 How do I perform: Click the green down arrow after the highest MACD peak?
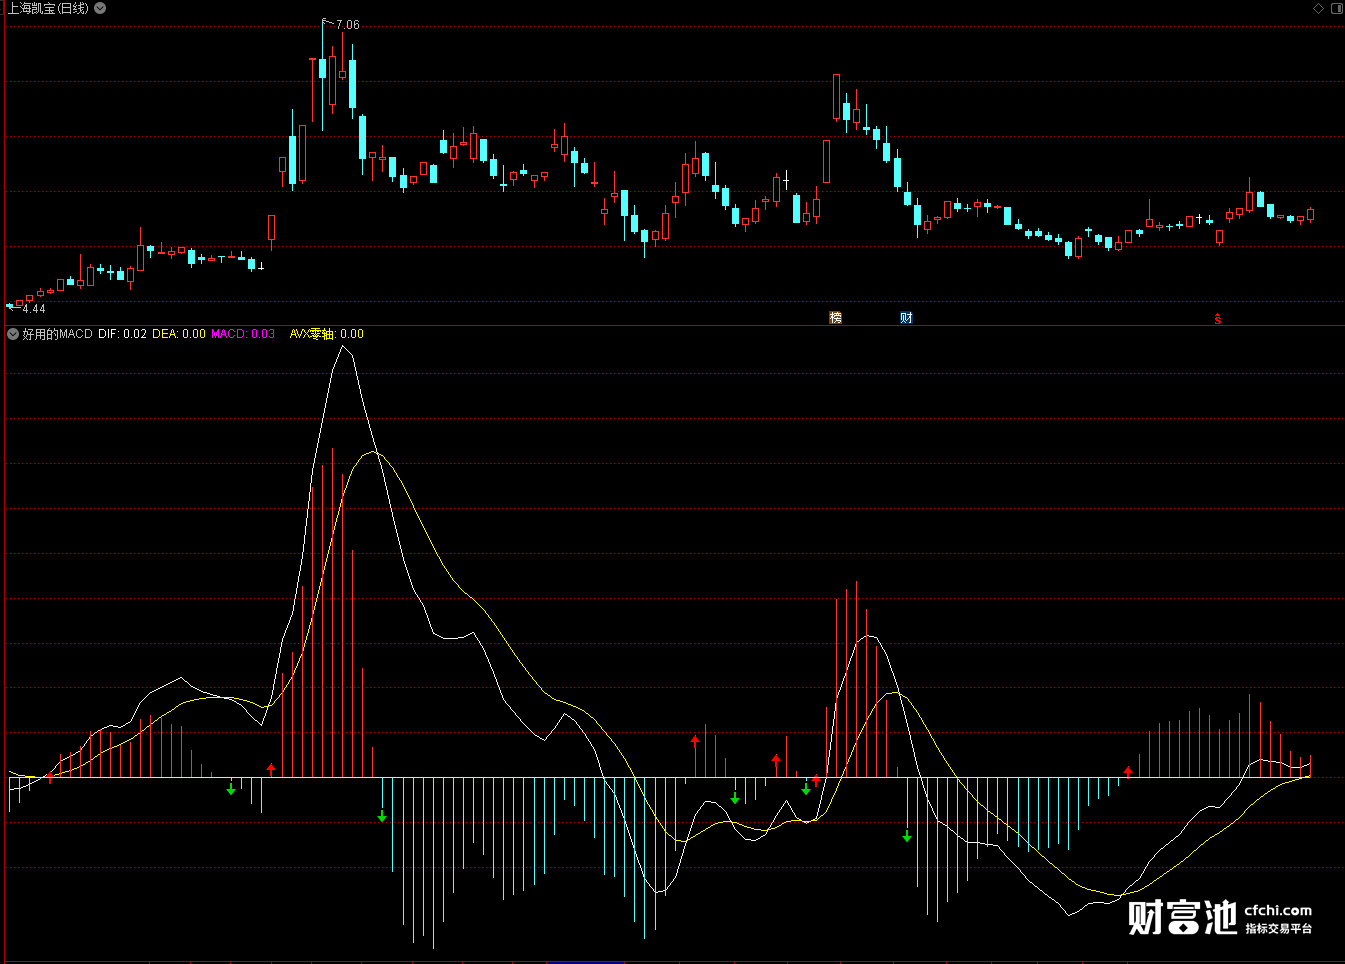(x=382, y=816)
